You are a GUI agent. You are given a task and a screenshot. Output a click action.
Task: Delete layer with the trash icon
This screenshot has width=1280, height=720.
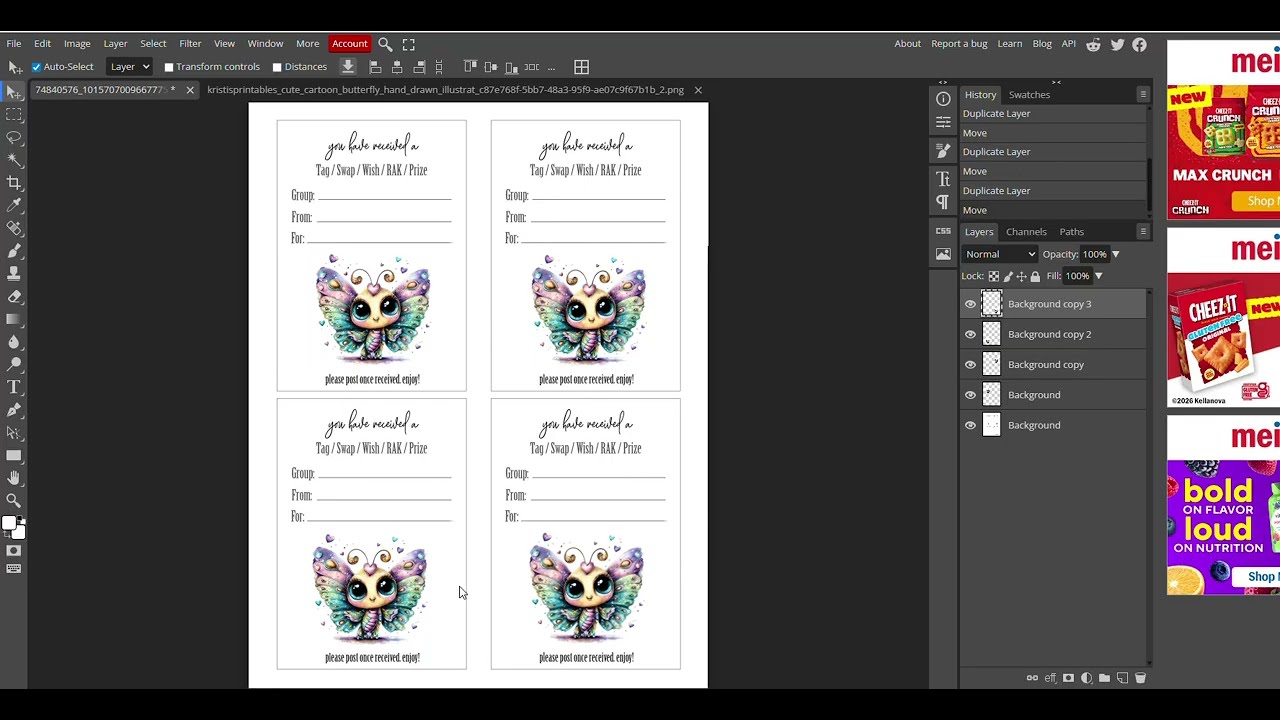pyautogui.click(x=1140, y=678)
